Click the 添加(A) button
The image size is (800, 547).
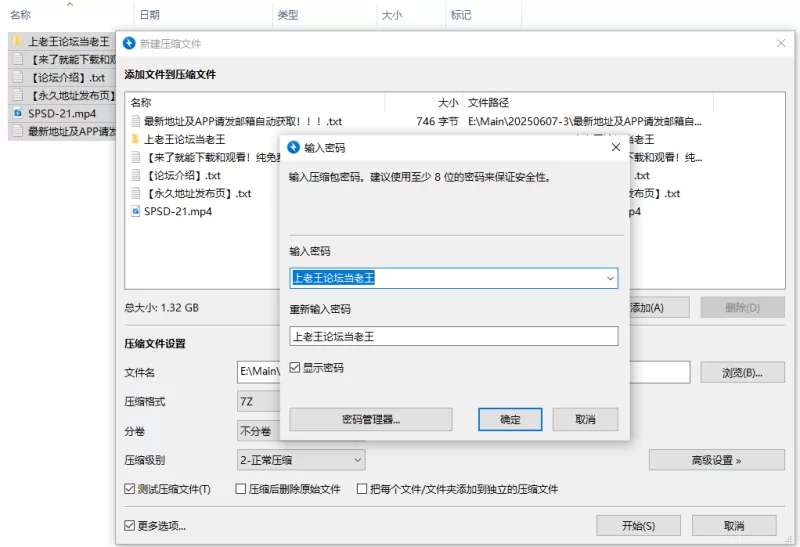point(658,308)
